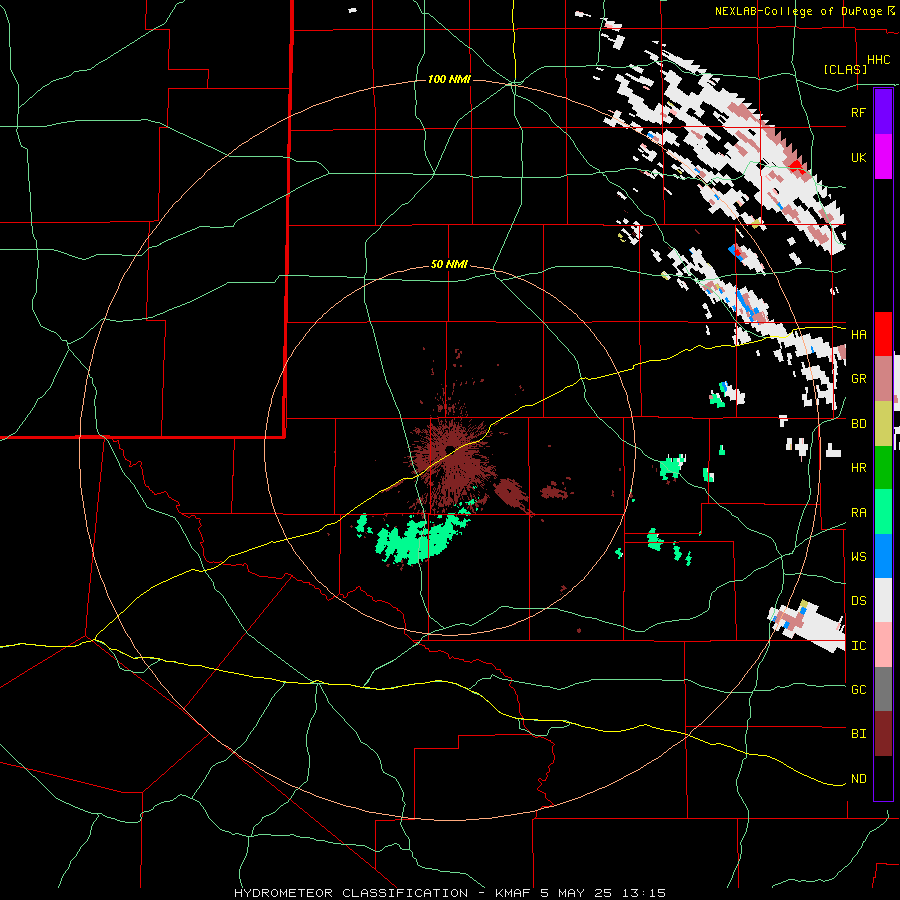Click the GR legend label

tap(858, 379)
